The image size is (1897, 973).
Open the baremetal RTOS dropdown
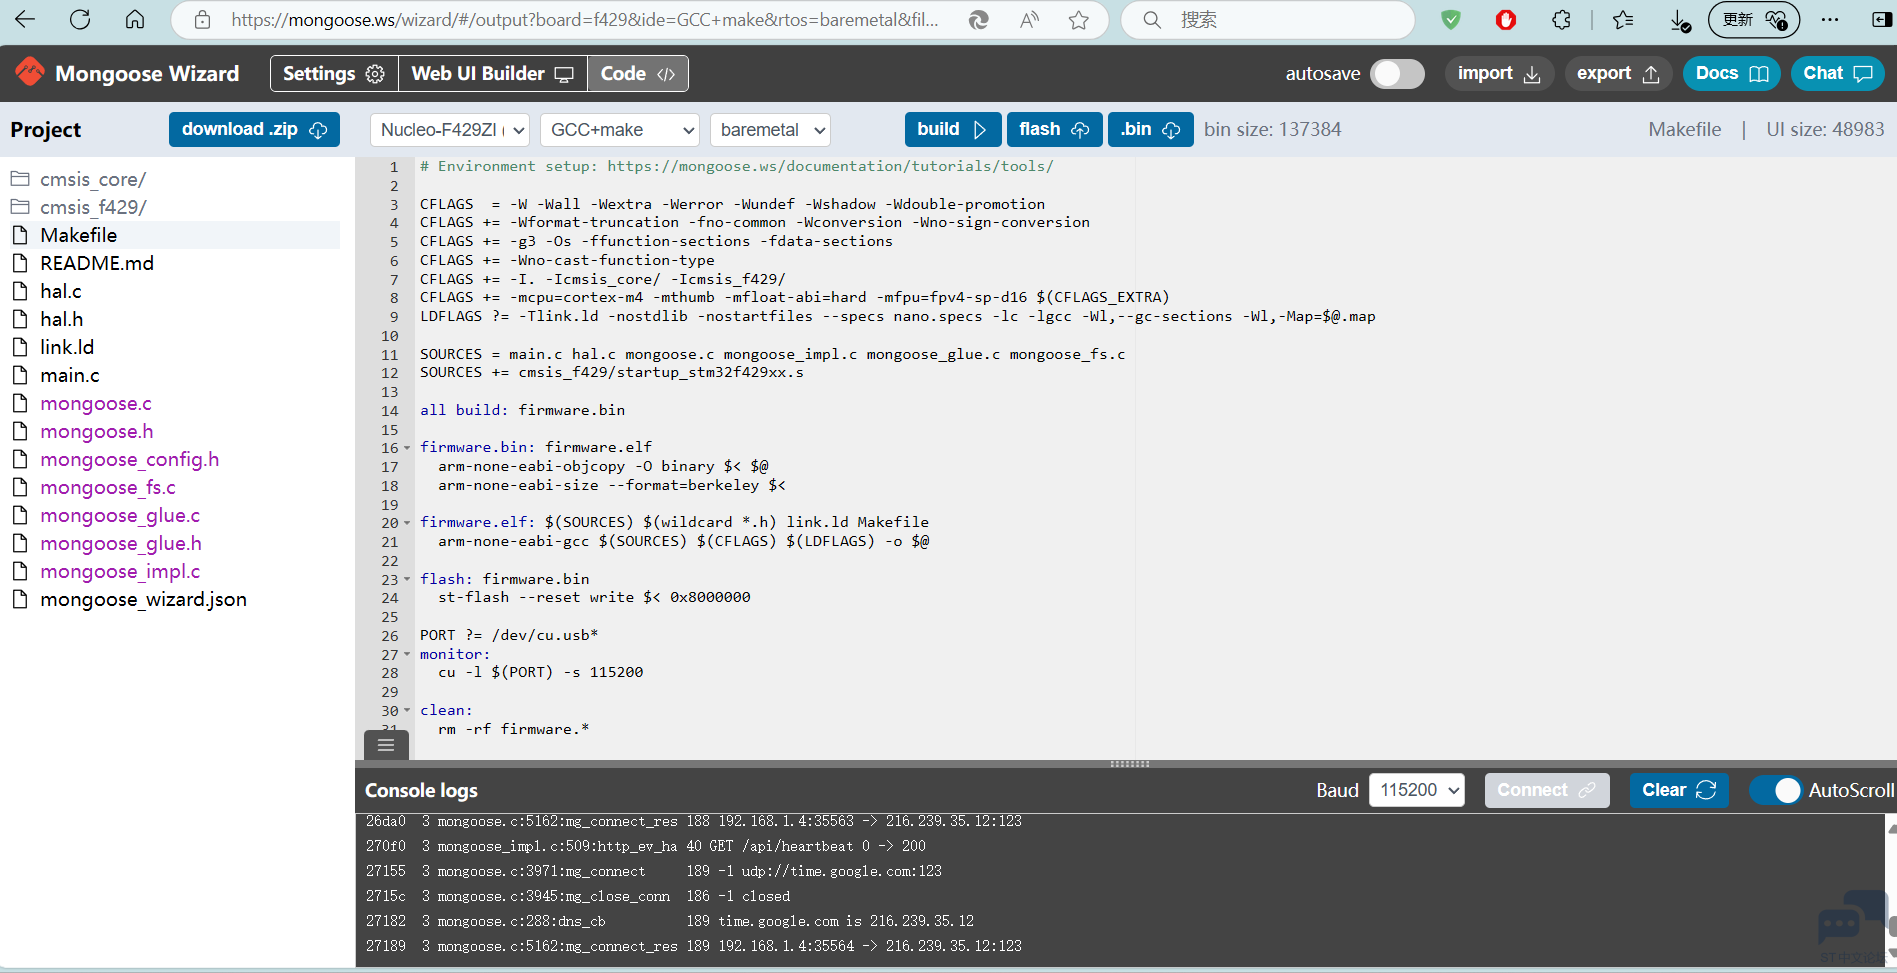(x=769, y=130)
